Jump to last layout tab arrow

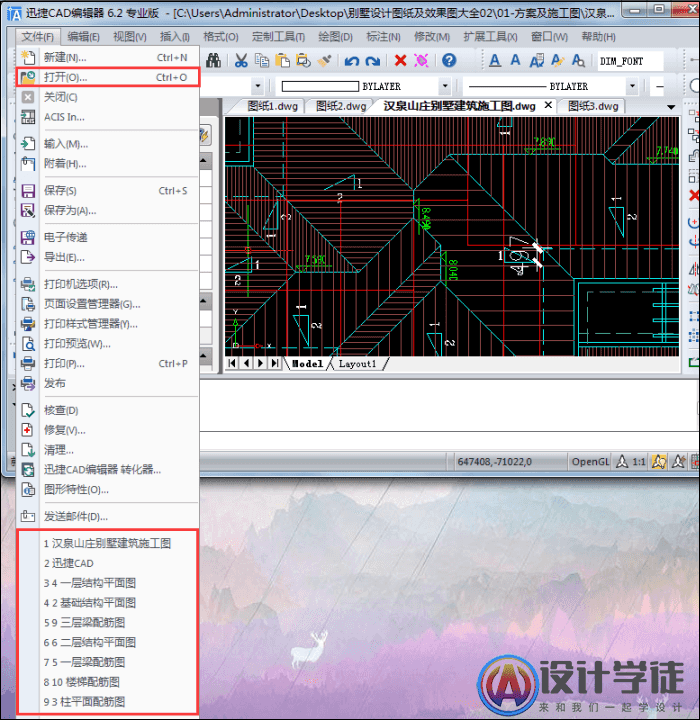pyautogui.click(x=275, y=363)
